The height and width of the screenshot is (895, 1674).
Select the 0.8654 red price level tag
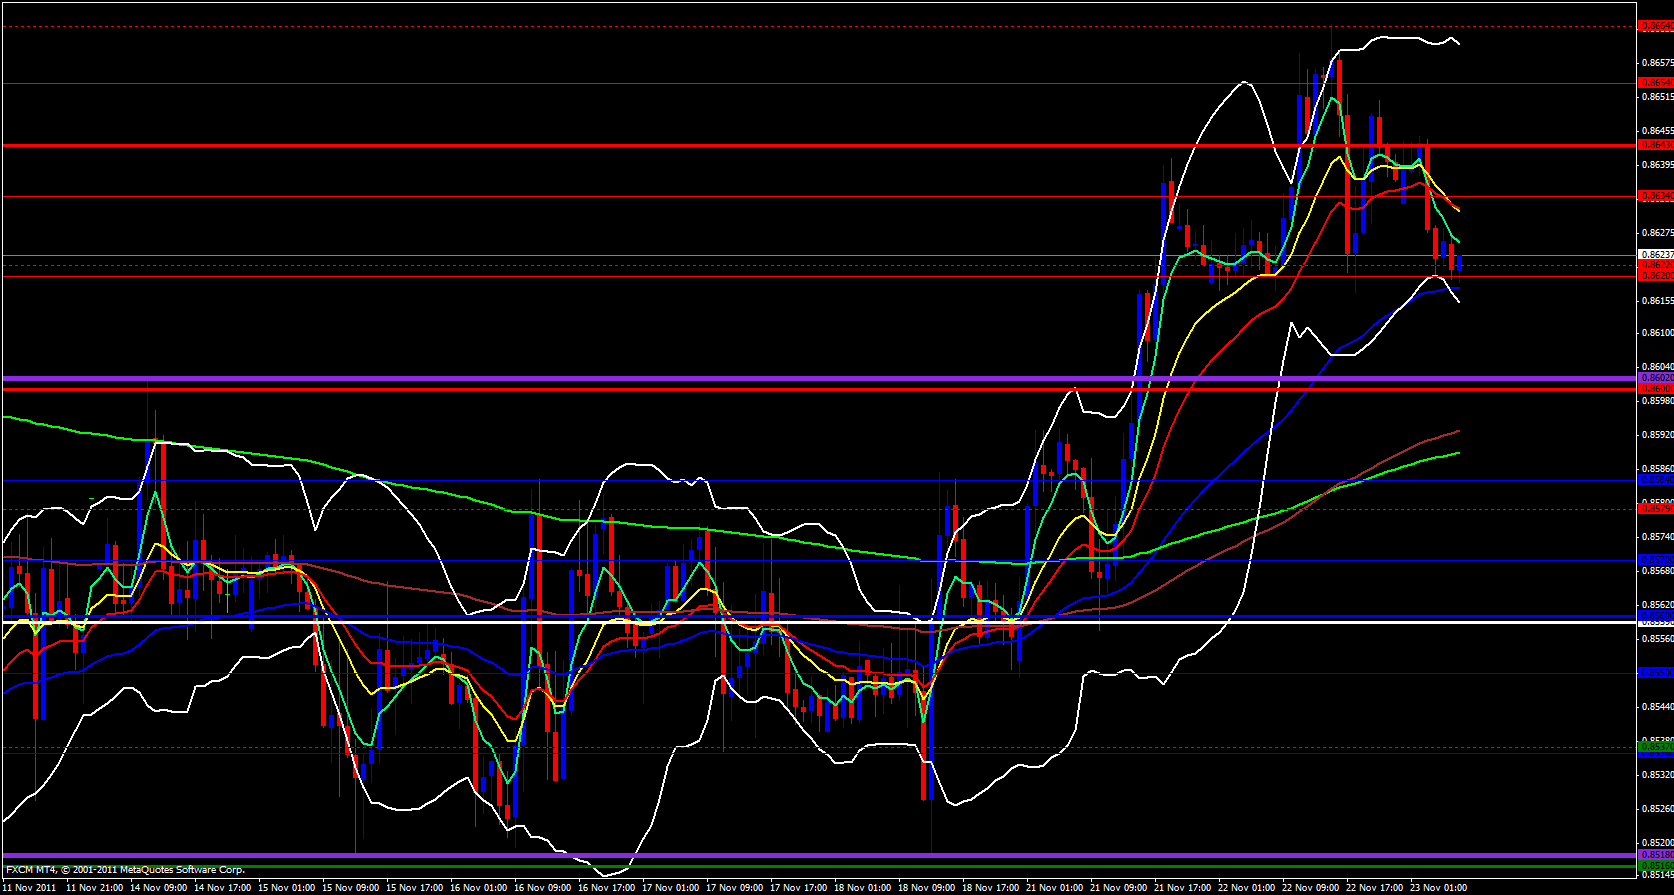coord(1656,82)
